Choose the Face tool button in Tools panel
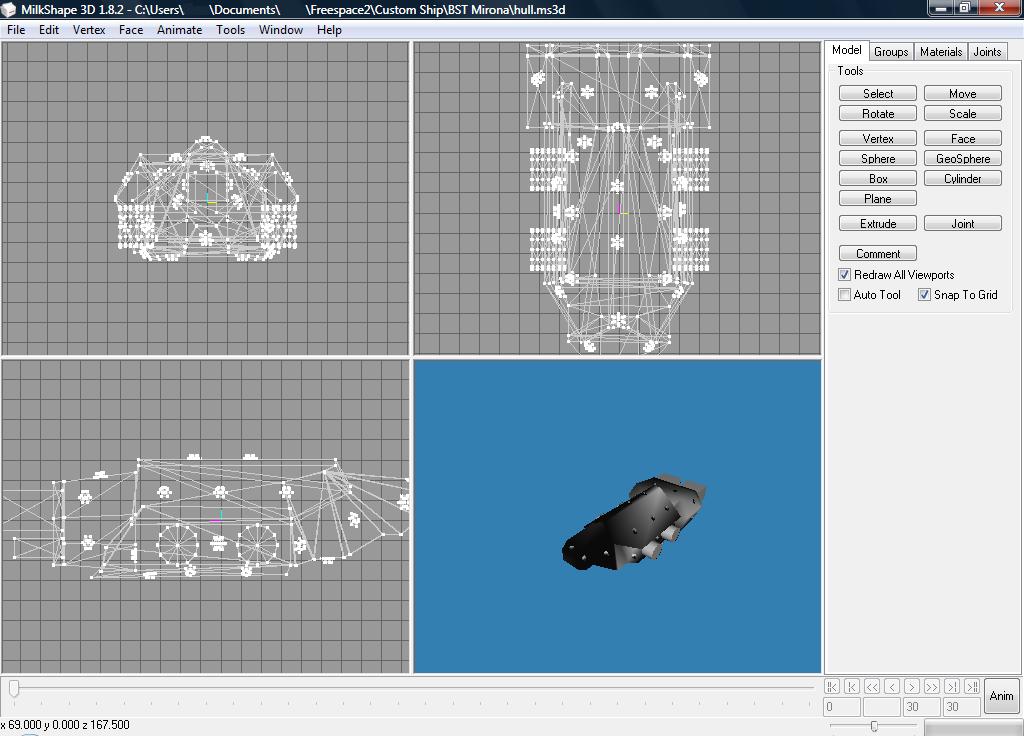 click(963, 138)
